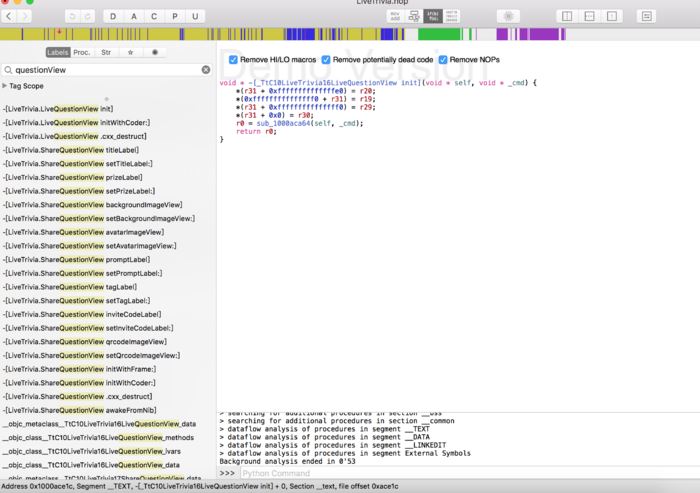This screenshot has height=493, width=700.
Task: Open the starred bookmarks tab
Action: [130, 52]
